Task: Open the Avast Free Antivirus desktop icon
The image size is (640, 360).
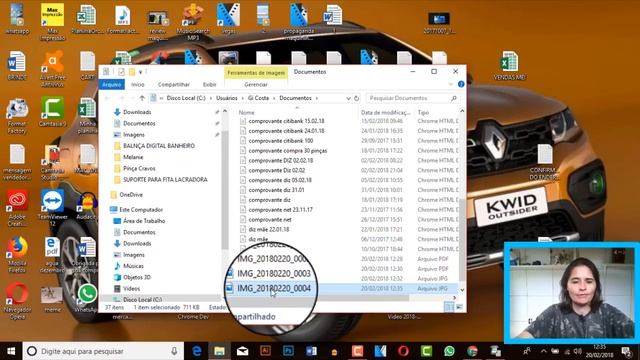Action: tap(52, 68)
